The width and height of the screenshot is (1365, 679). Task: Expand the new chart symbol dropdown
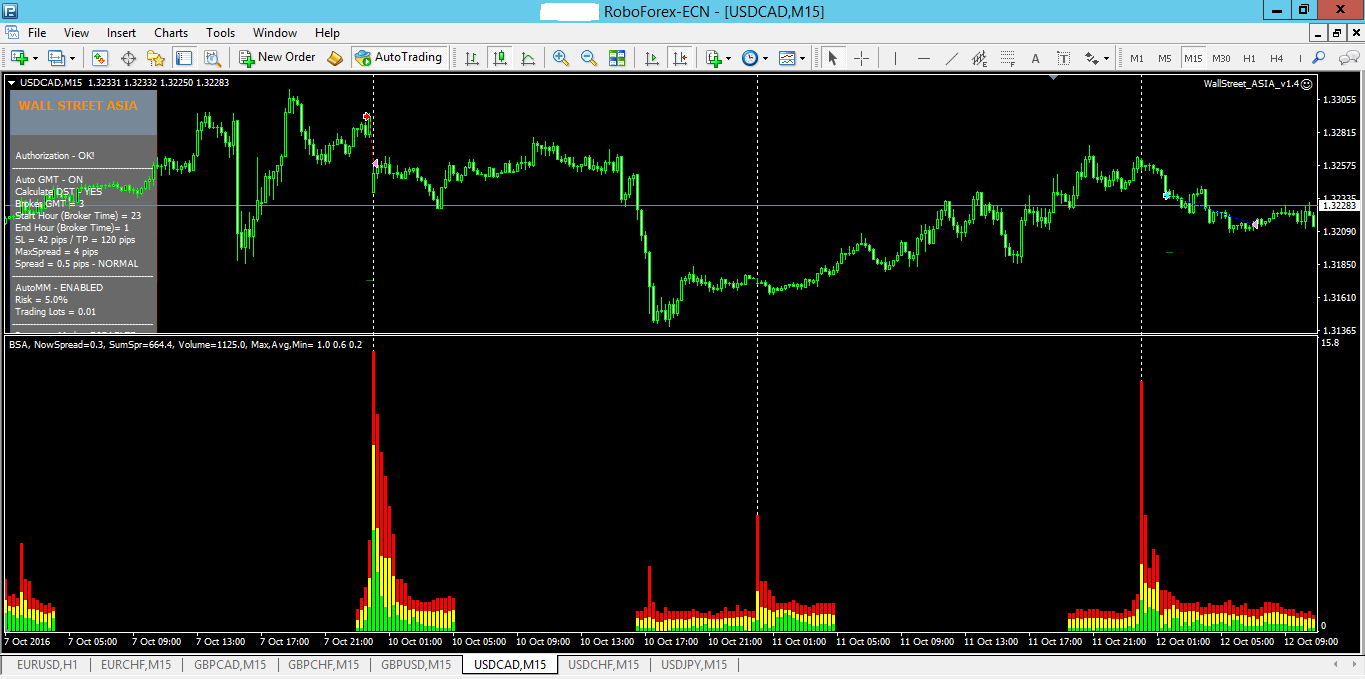[36, 58]
